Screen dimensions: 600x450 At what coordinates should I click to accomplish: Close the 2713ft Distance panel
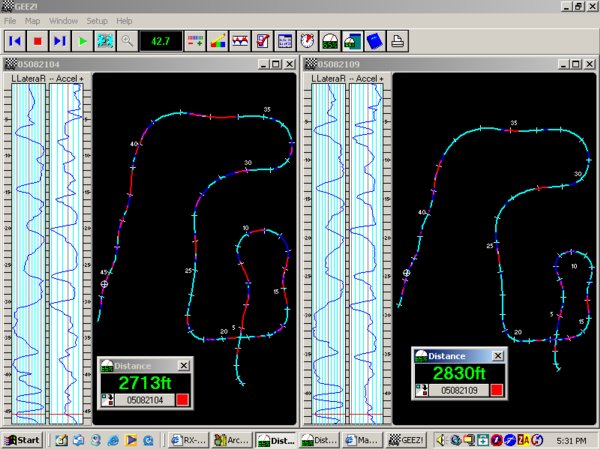pos(184,366)
